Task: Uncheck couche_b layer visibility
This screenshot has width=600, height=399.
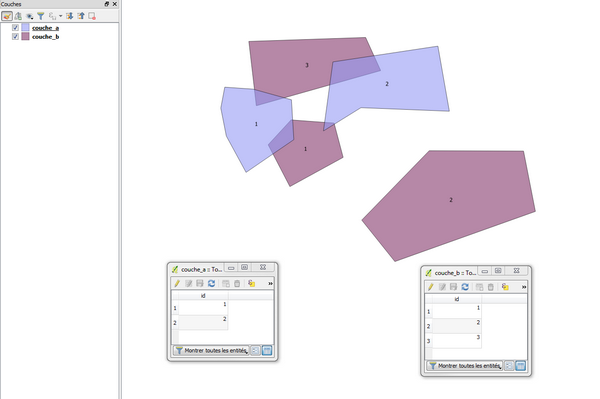Action: coord(15,36)
